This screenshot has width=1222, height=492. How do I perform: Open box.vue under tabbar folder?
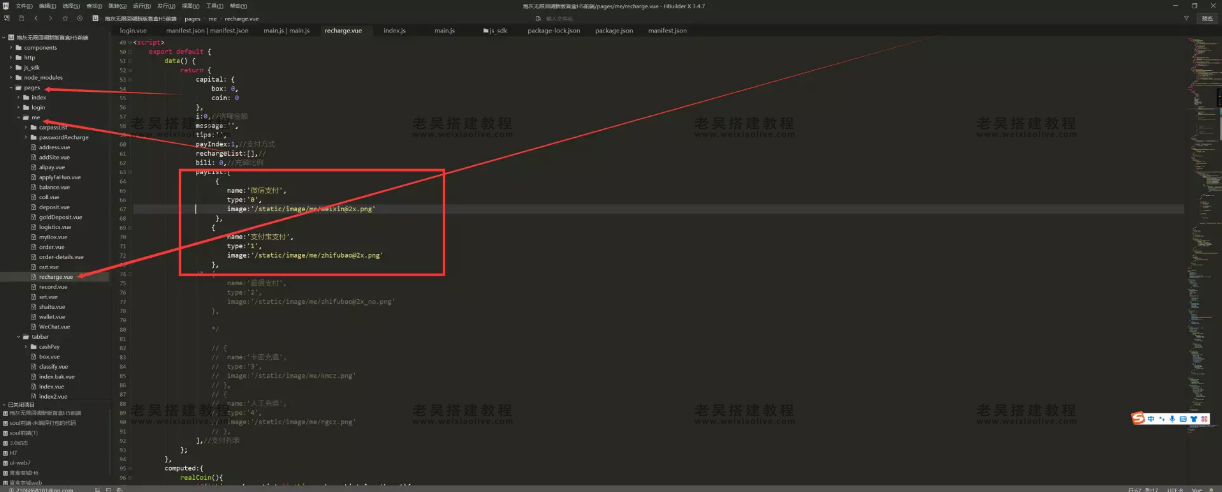pos(50,357)
